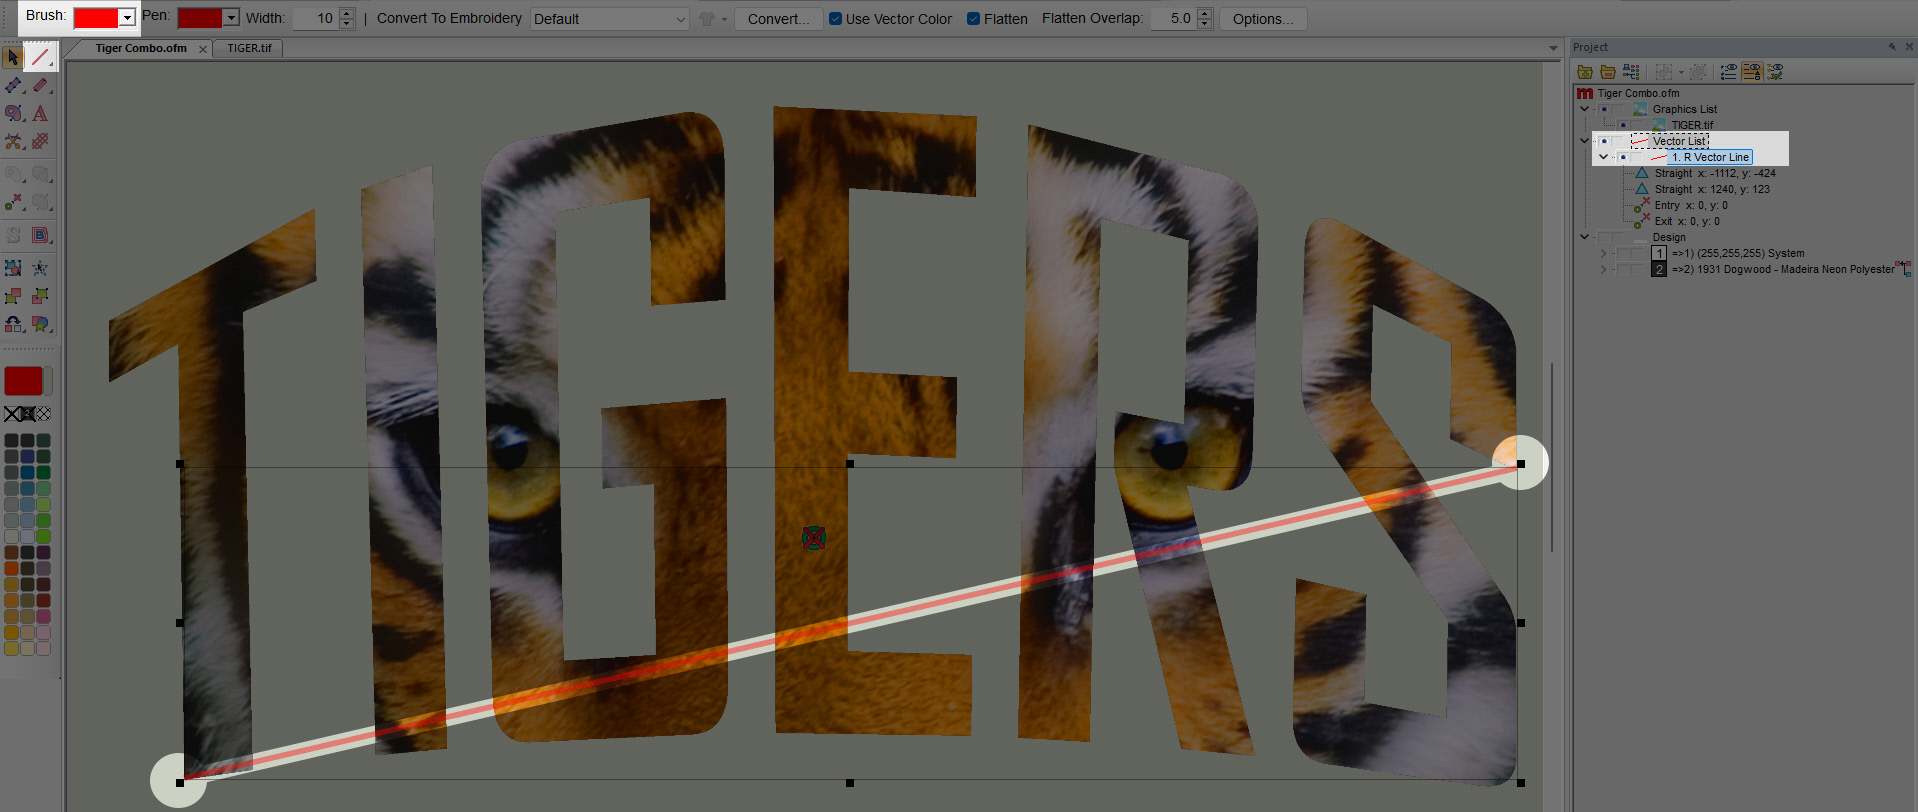Open the Options... button
This screenshot has height=812, width=1918.
pyautogui.click(x=1262, y=19)
